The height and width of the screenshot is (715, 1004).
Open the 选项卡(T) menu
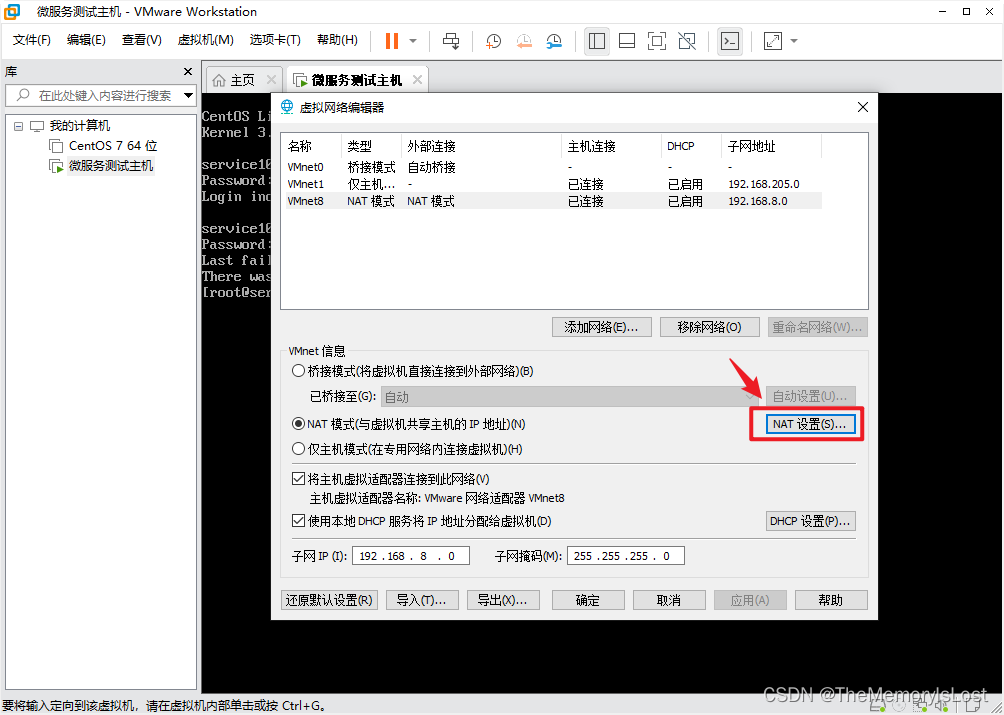tap(275, 40)
